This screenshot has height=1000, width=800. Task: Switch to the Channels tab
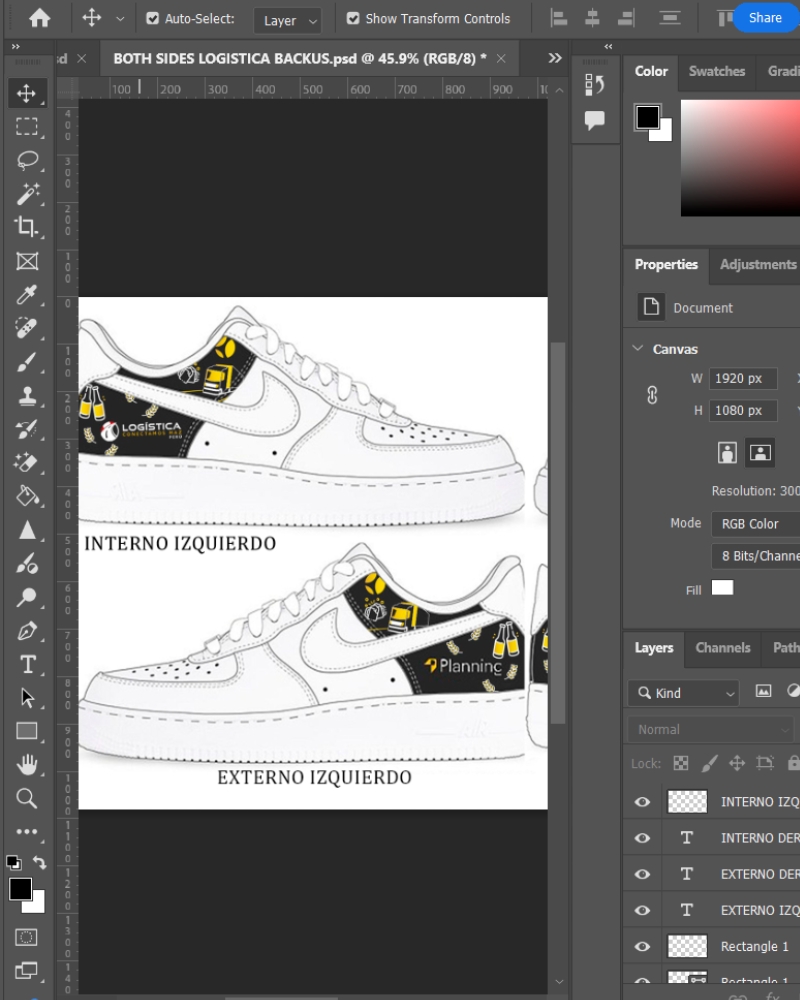pyautogui.click(x=723, y=647)
